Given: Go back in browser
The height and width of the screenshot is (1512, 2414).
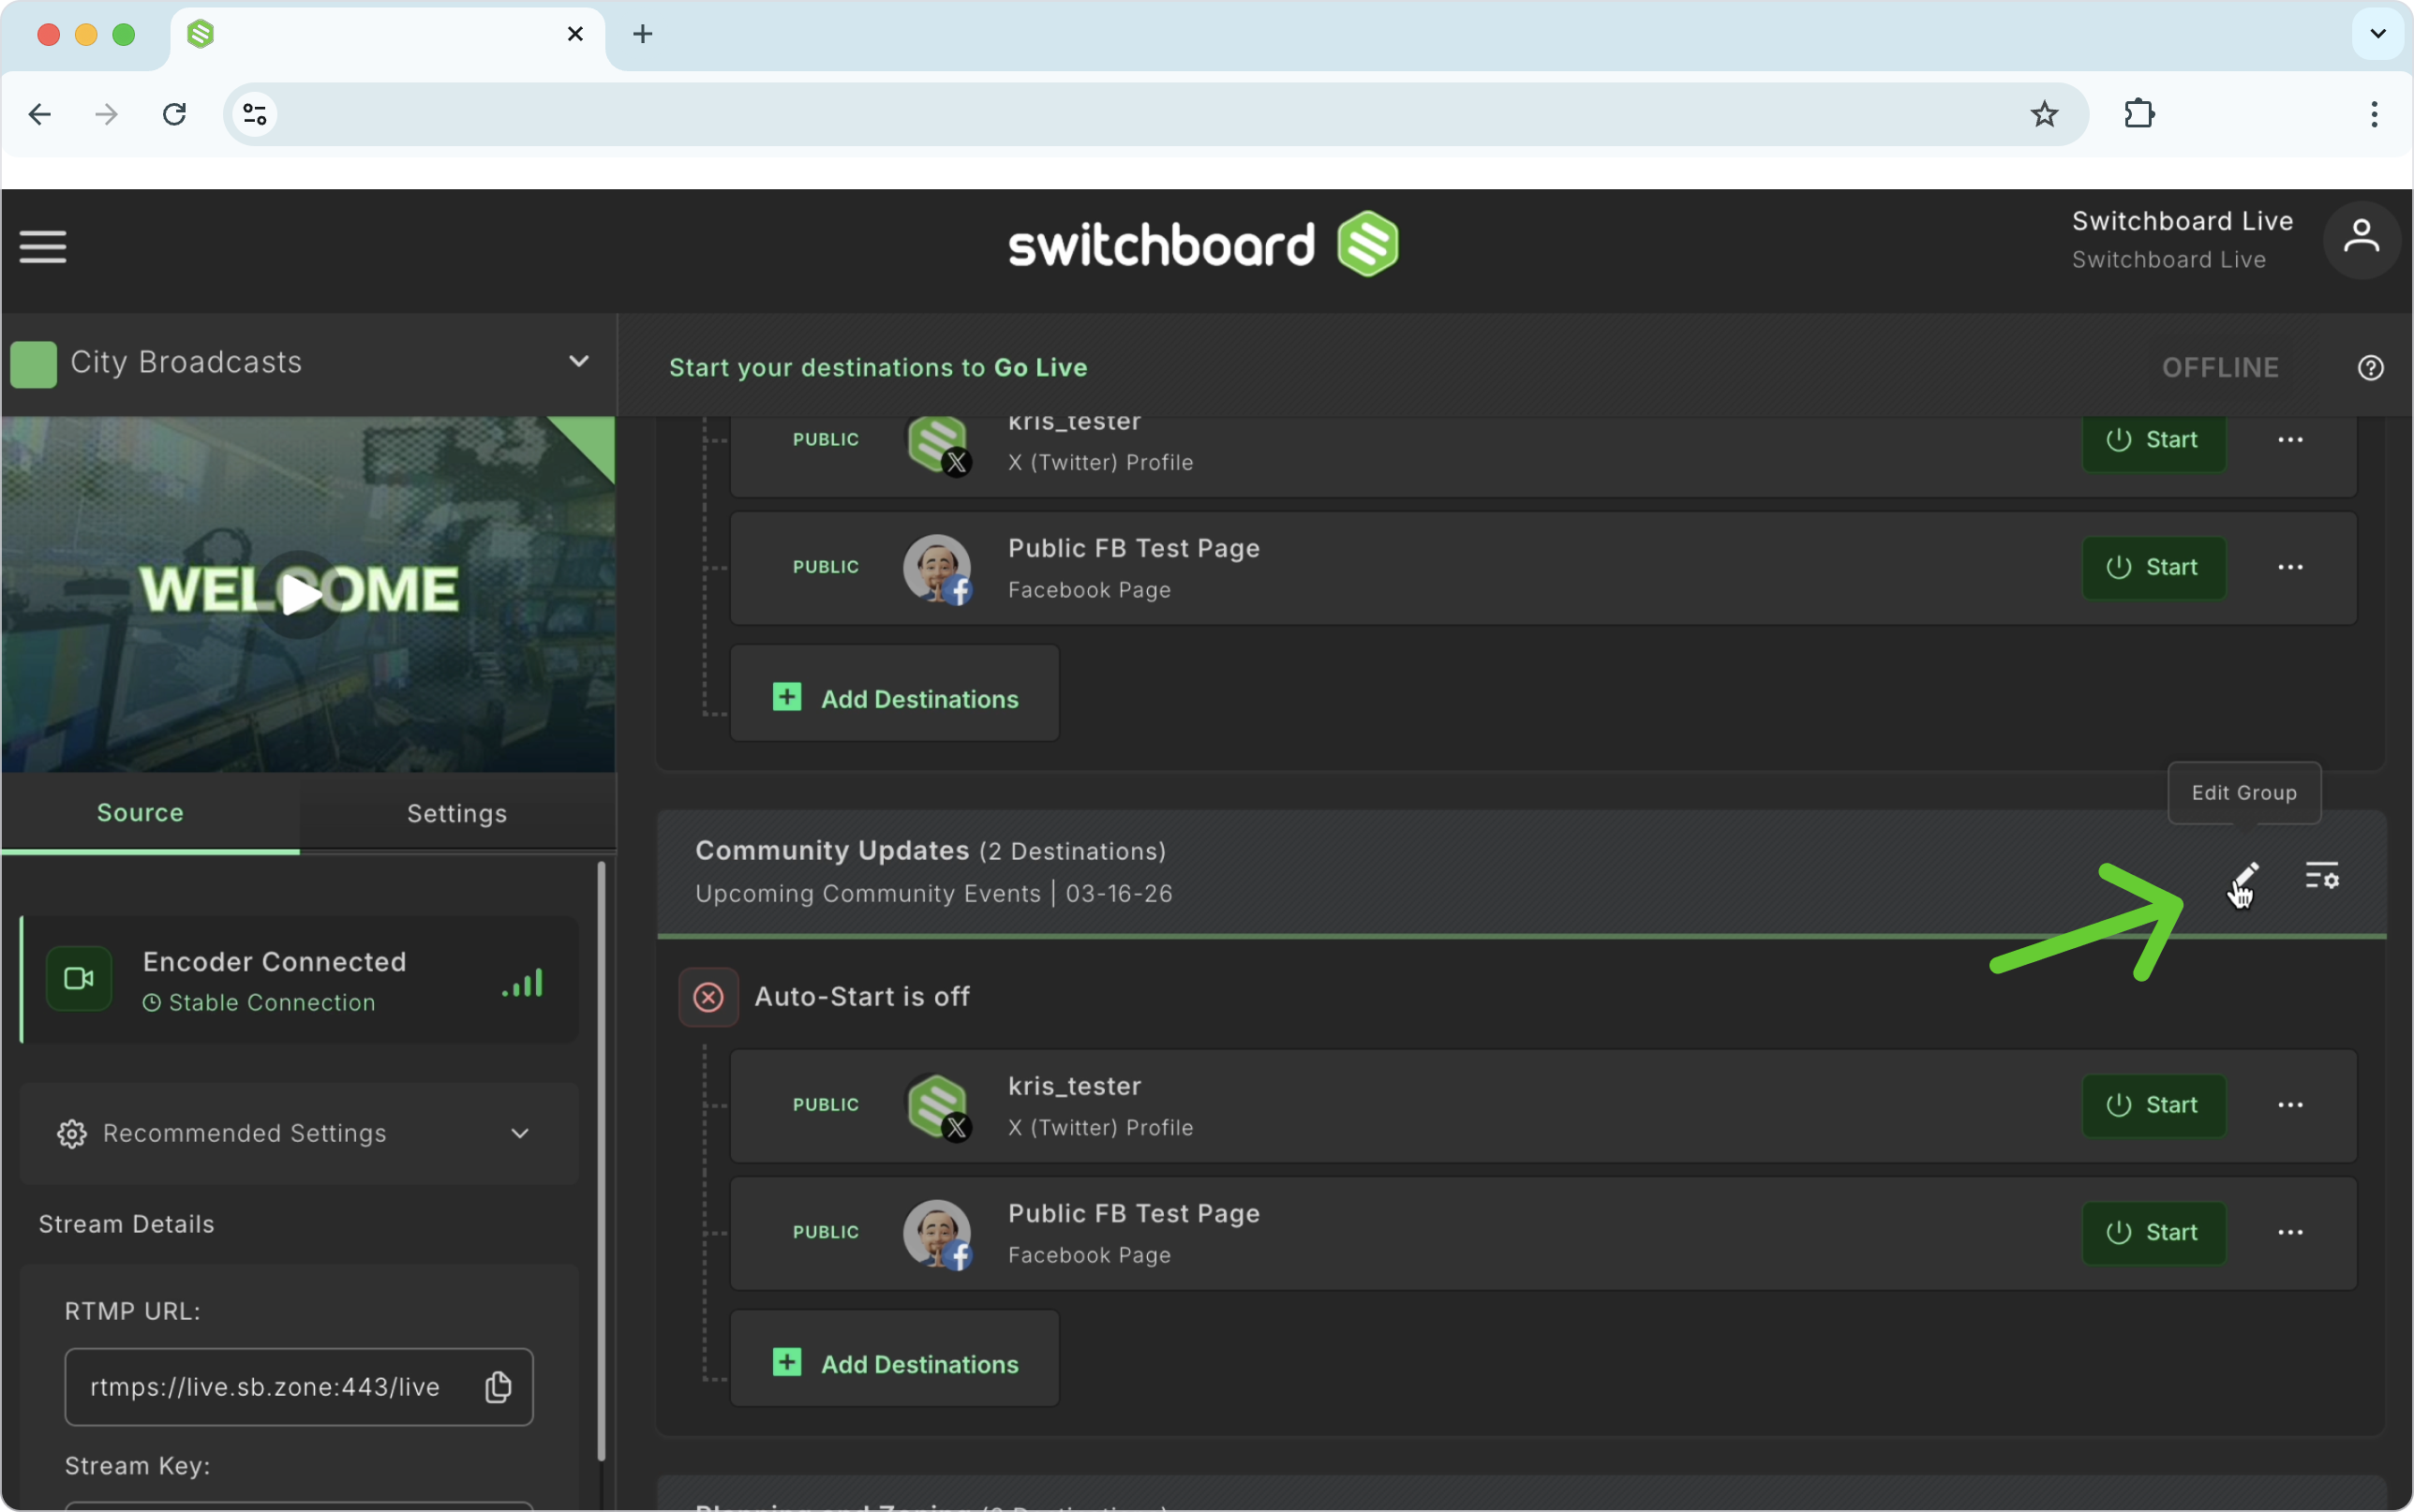Looking at the screenshot, I should pos(40,115).
